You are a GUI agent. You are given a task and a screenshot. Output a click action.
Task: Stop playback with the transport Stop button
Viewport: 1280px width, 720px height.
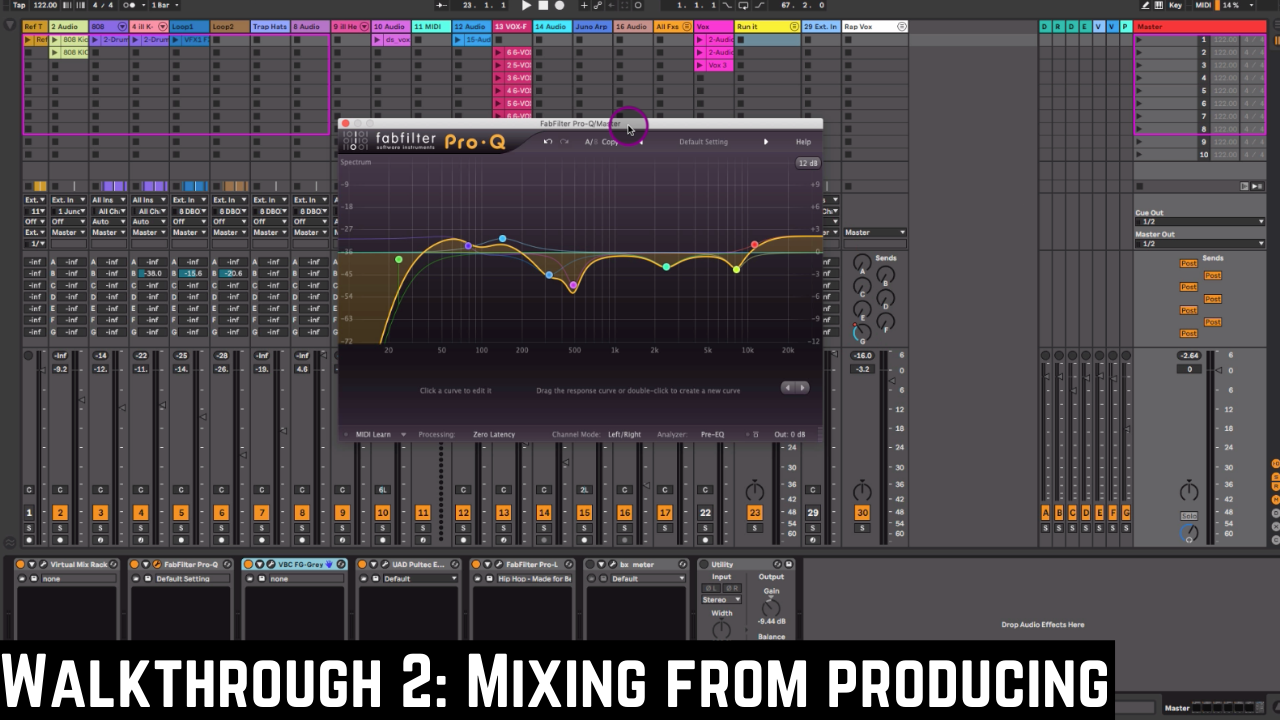[x=543, y=6]
